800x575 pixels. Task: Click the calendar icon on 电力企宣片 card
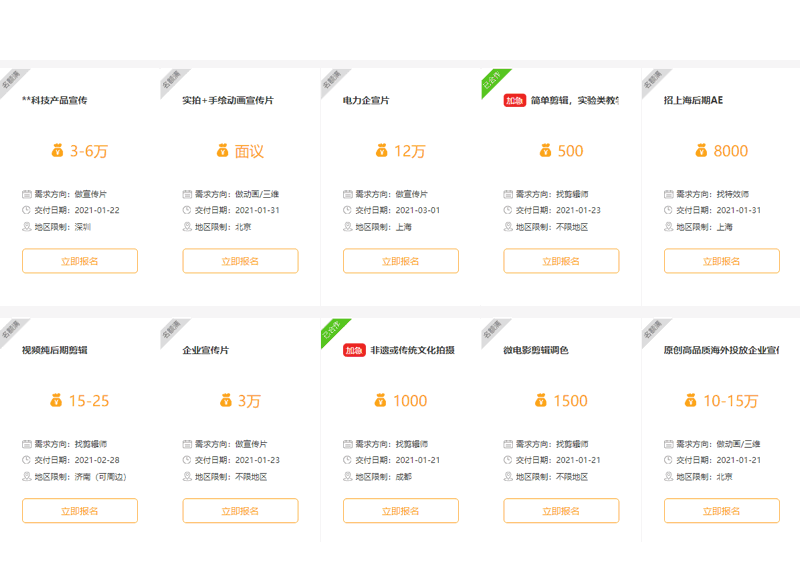347,194
